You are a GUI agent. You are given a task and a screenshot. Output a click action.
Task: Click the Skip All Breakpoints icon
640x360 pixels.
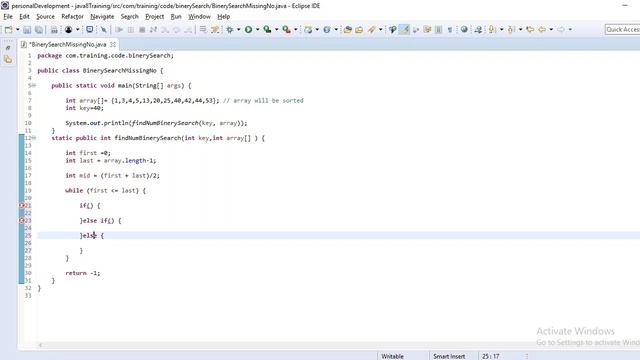[104, 29]
